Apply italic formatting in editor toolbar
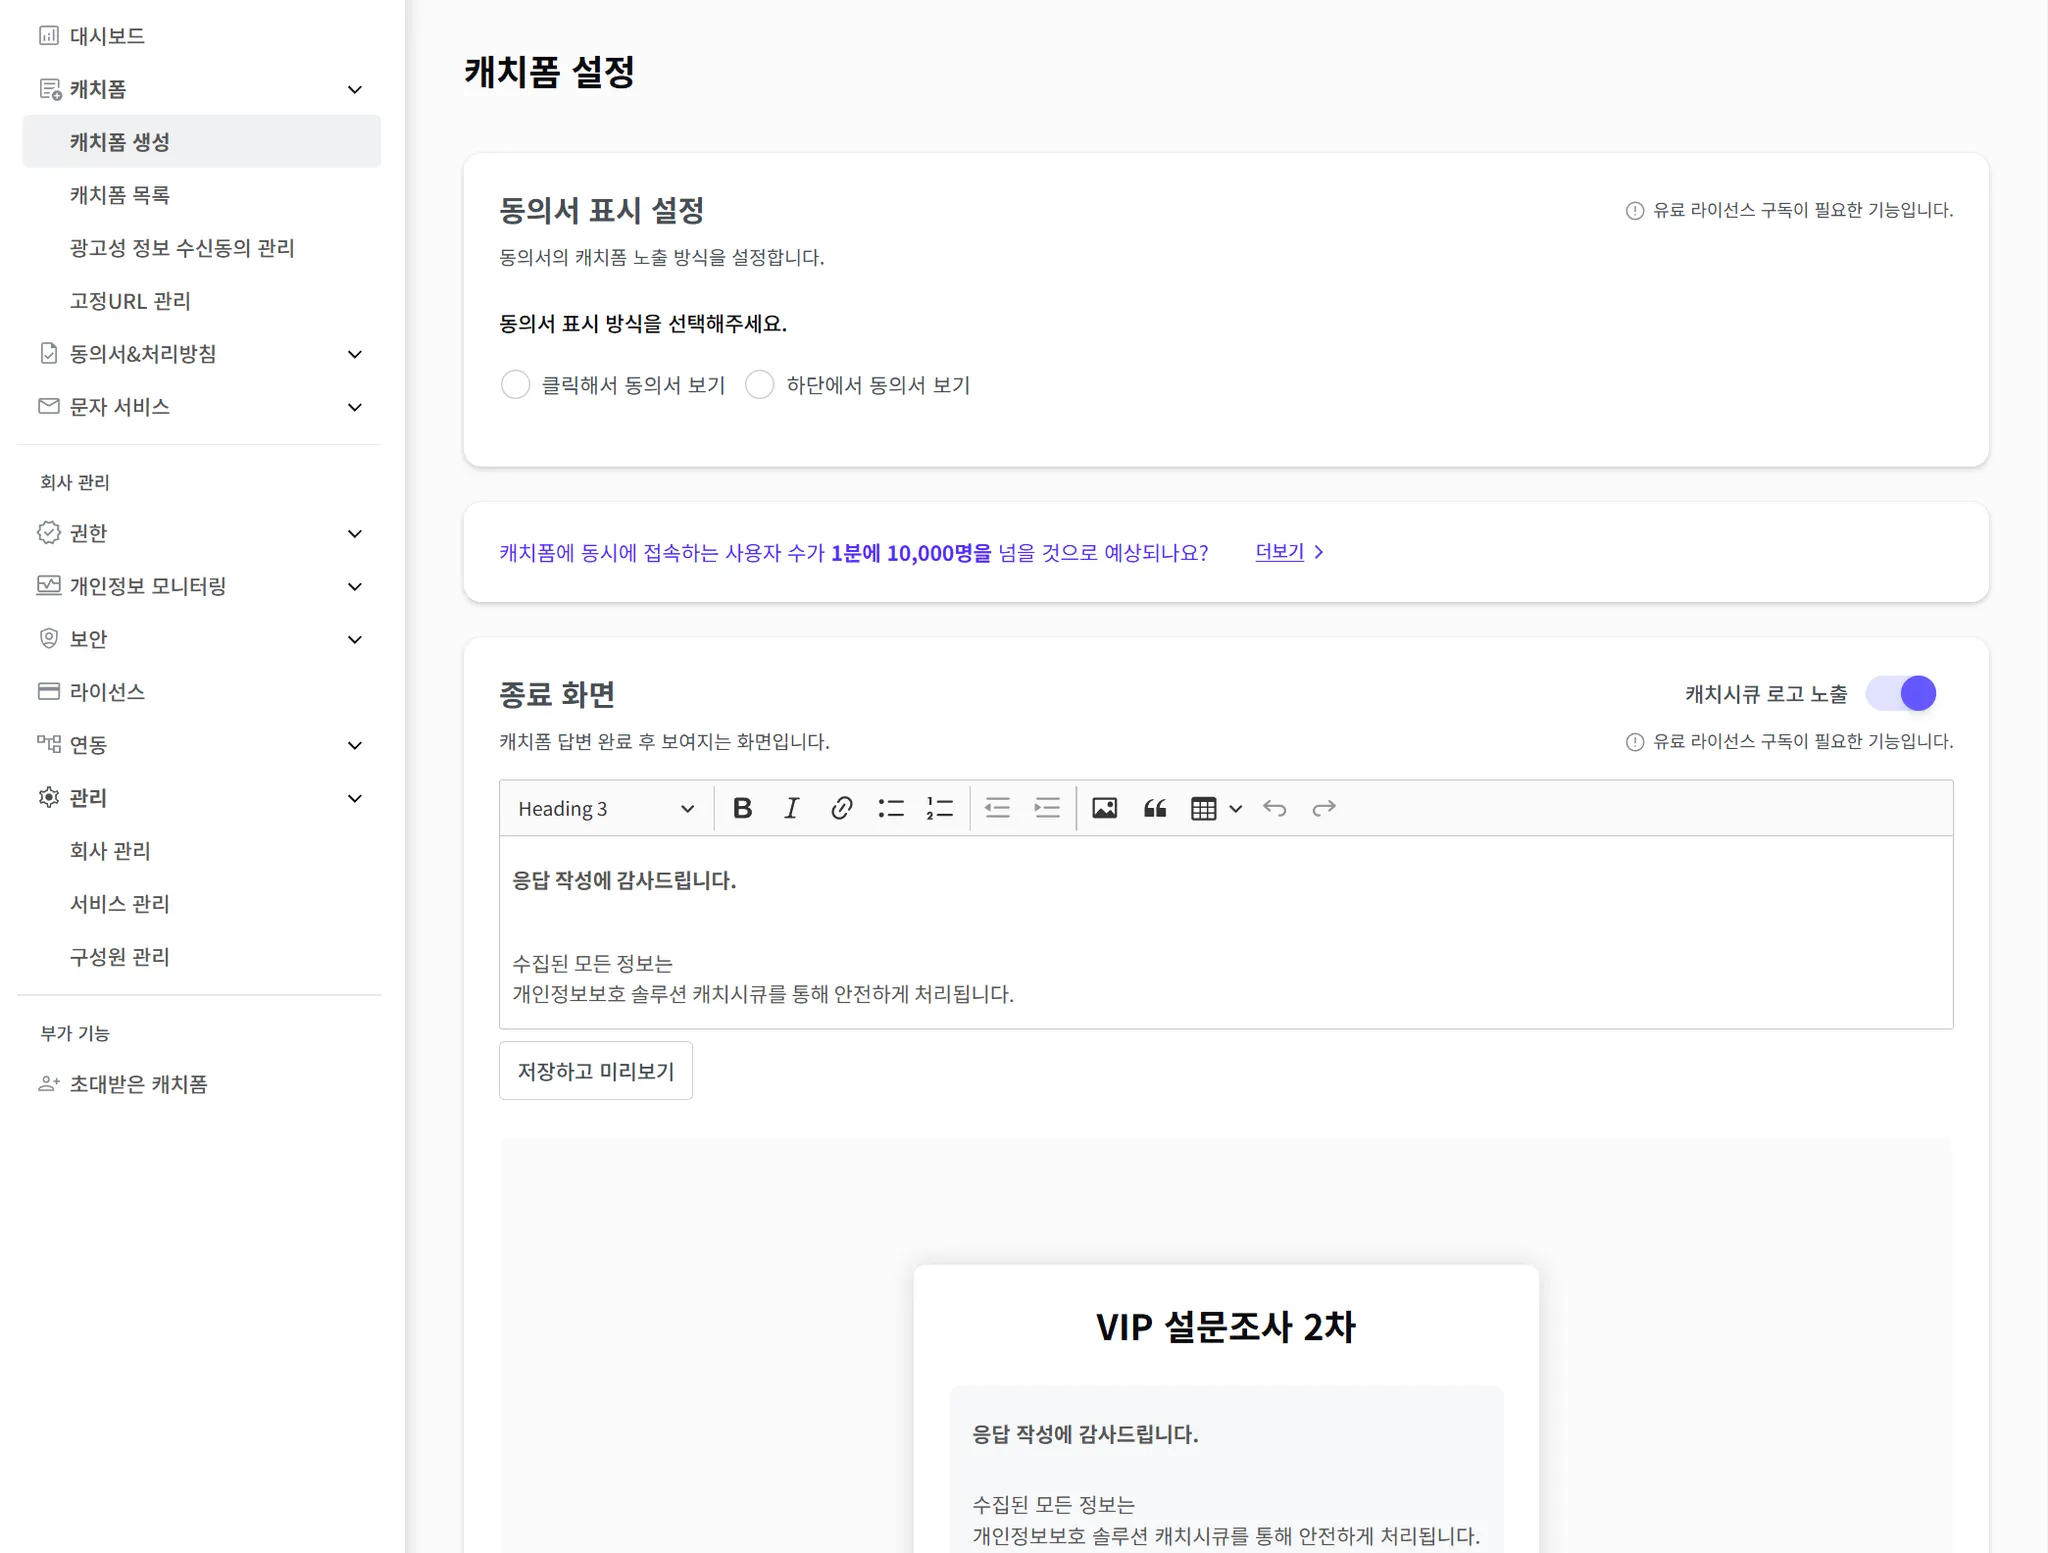The width and height of the screenshot is (2048, 1553). tap(791, 808)
